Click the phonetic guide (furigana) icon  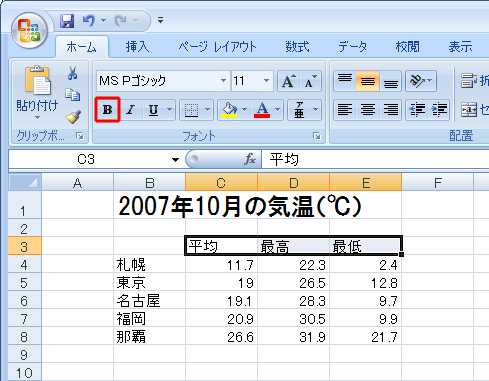[299, 110]
